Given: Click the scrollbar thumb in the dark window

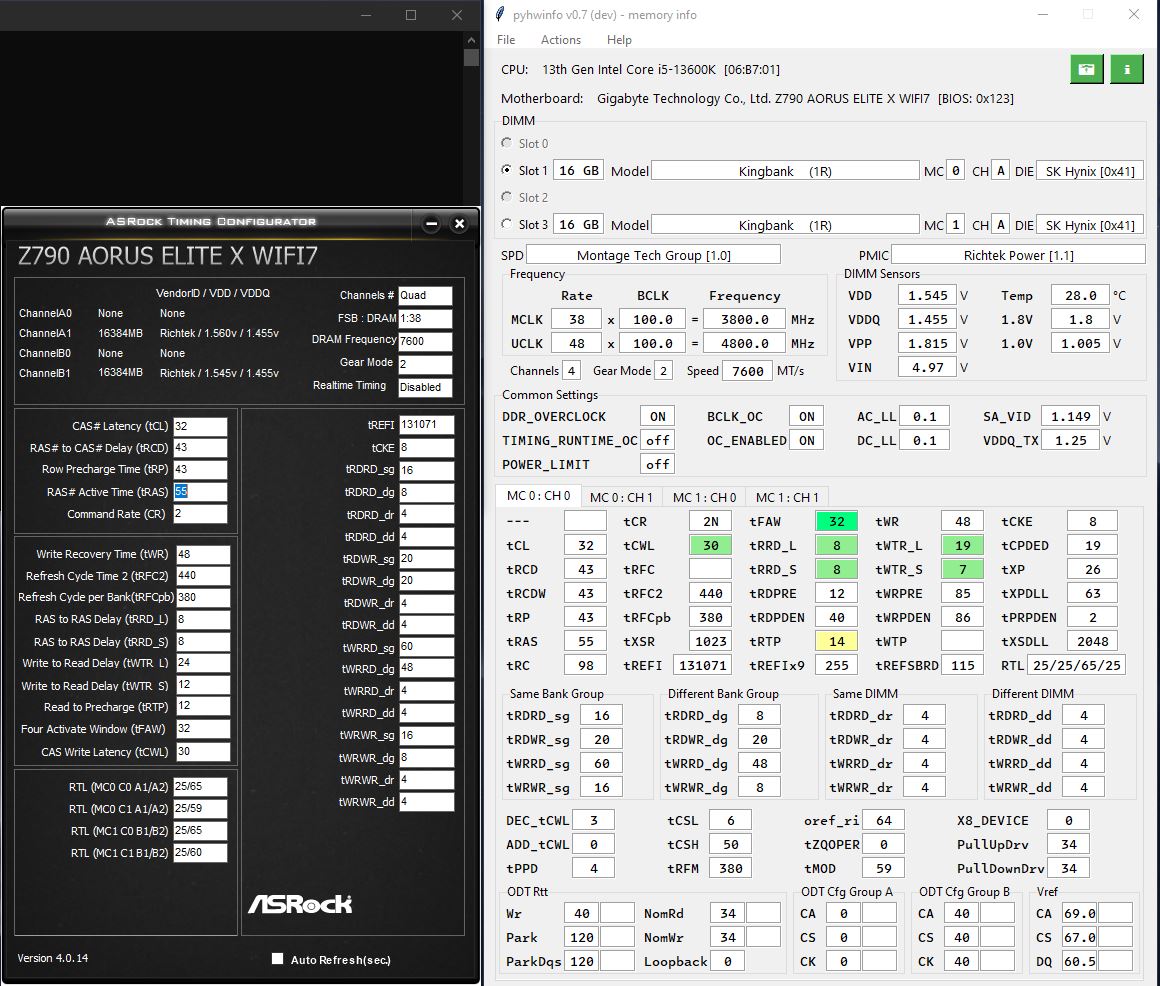Looking at the screenshot, I should [x=471, y=58].
